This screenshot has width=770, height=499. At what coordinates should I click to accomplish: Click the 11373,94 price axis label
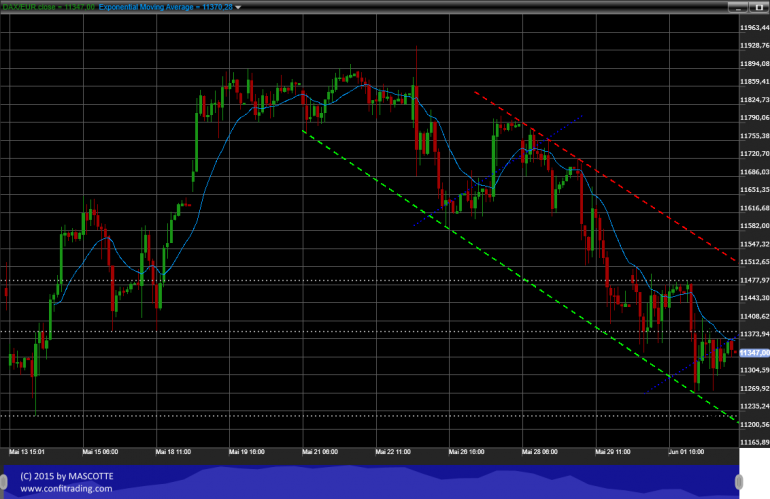(755, 334)
